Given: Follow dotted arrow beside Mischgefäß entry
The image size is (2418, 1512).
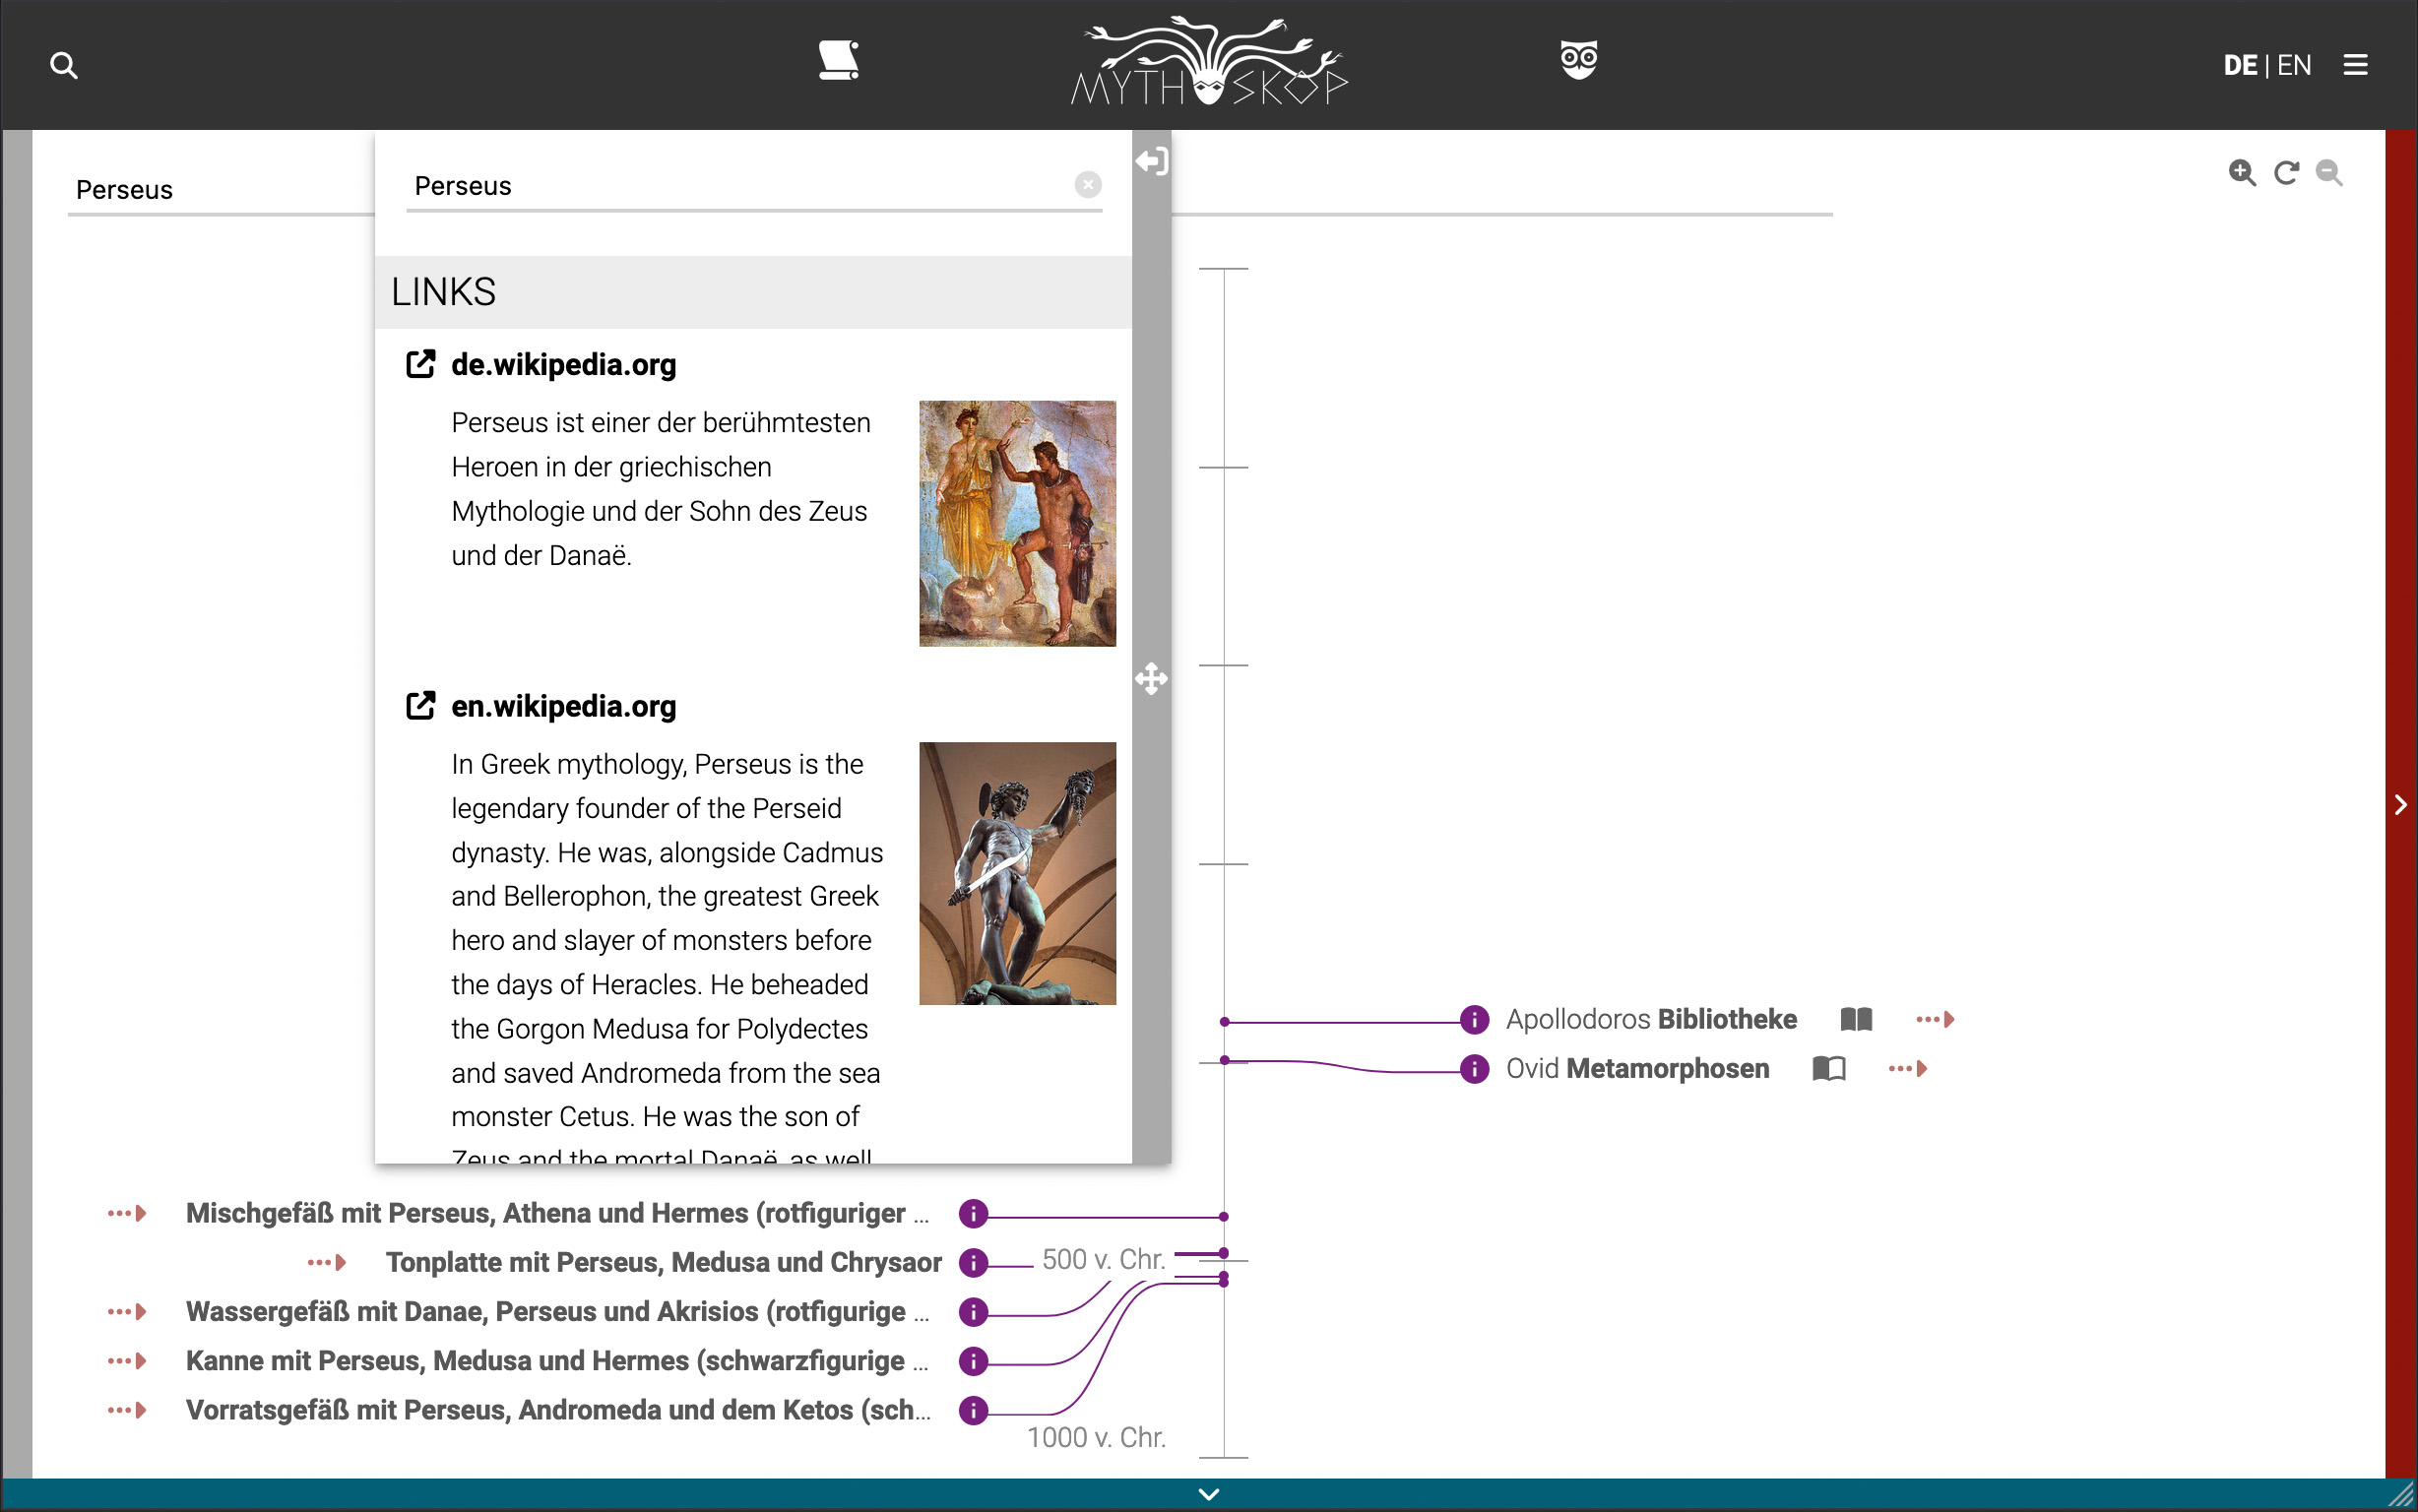Looking at the screenshot, I should (x=127, y=1213).
